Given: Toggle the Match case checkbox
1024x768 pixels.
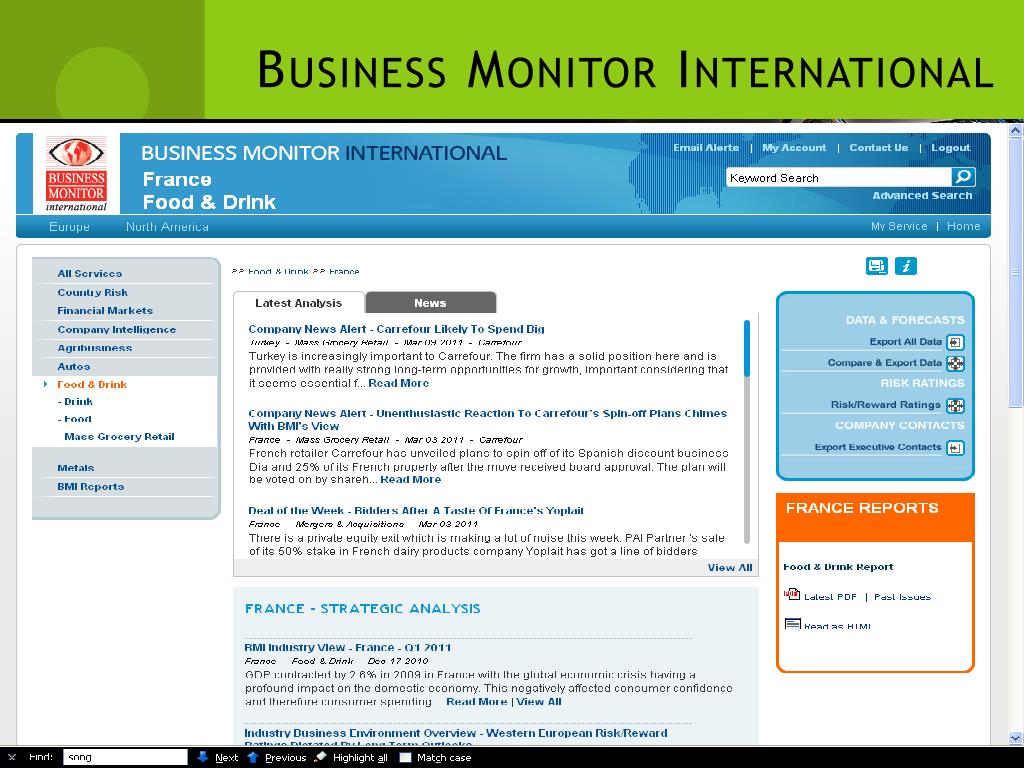Looking at the screenshot, I should coord(406,758).
